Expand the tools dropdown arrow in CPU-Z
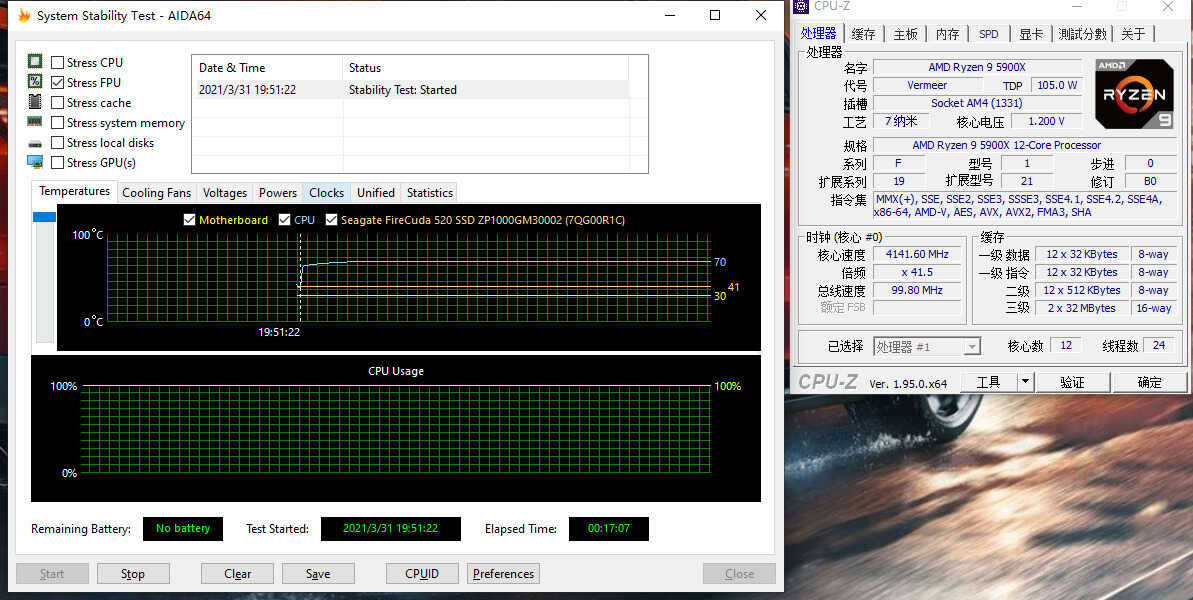The width and height of the screenshot is (1193, 600). coord(1025,382)
